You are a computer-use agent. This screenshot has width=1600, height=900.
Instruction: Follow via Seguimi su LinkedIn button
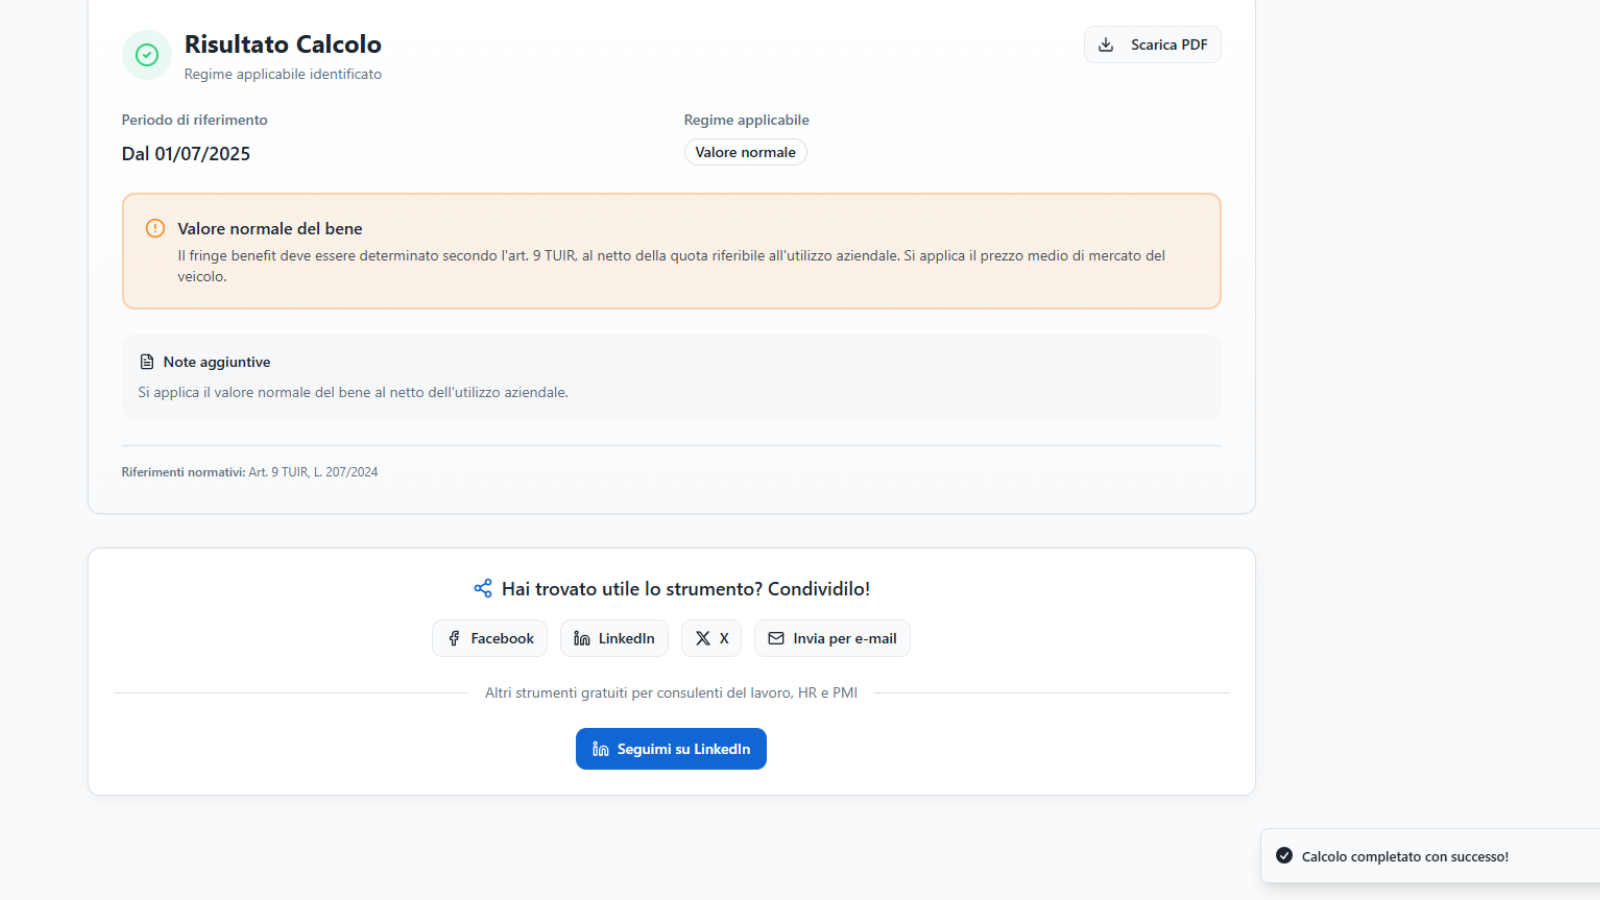pyautogui.click(x=671, y=749)
